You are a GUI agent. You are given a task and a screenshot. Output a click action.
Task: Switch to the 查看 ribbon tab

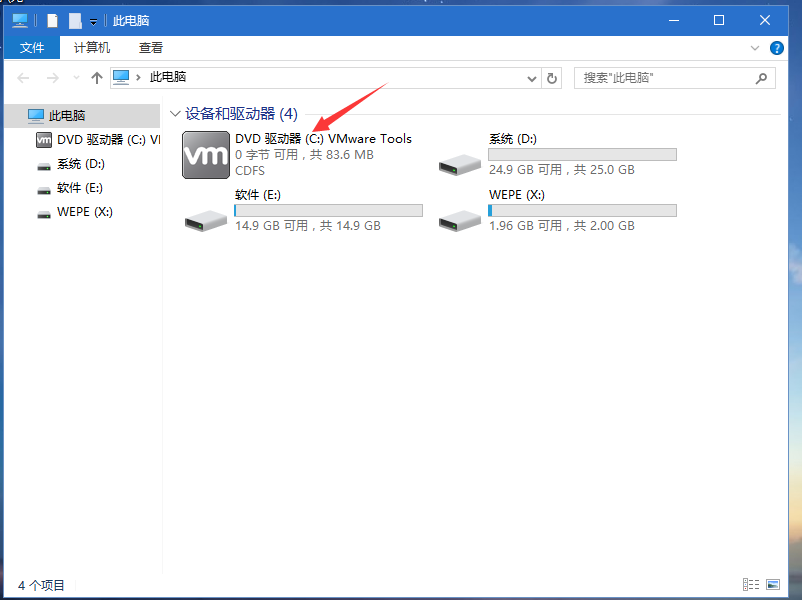[x=151, y=48]
